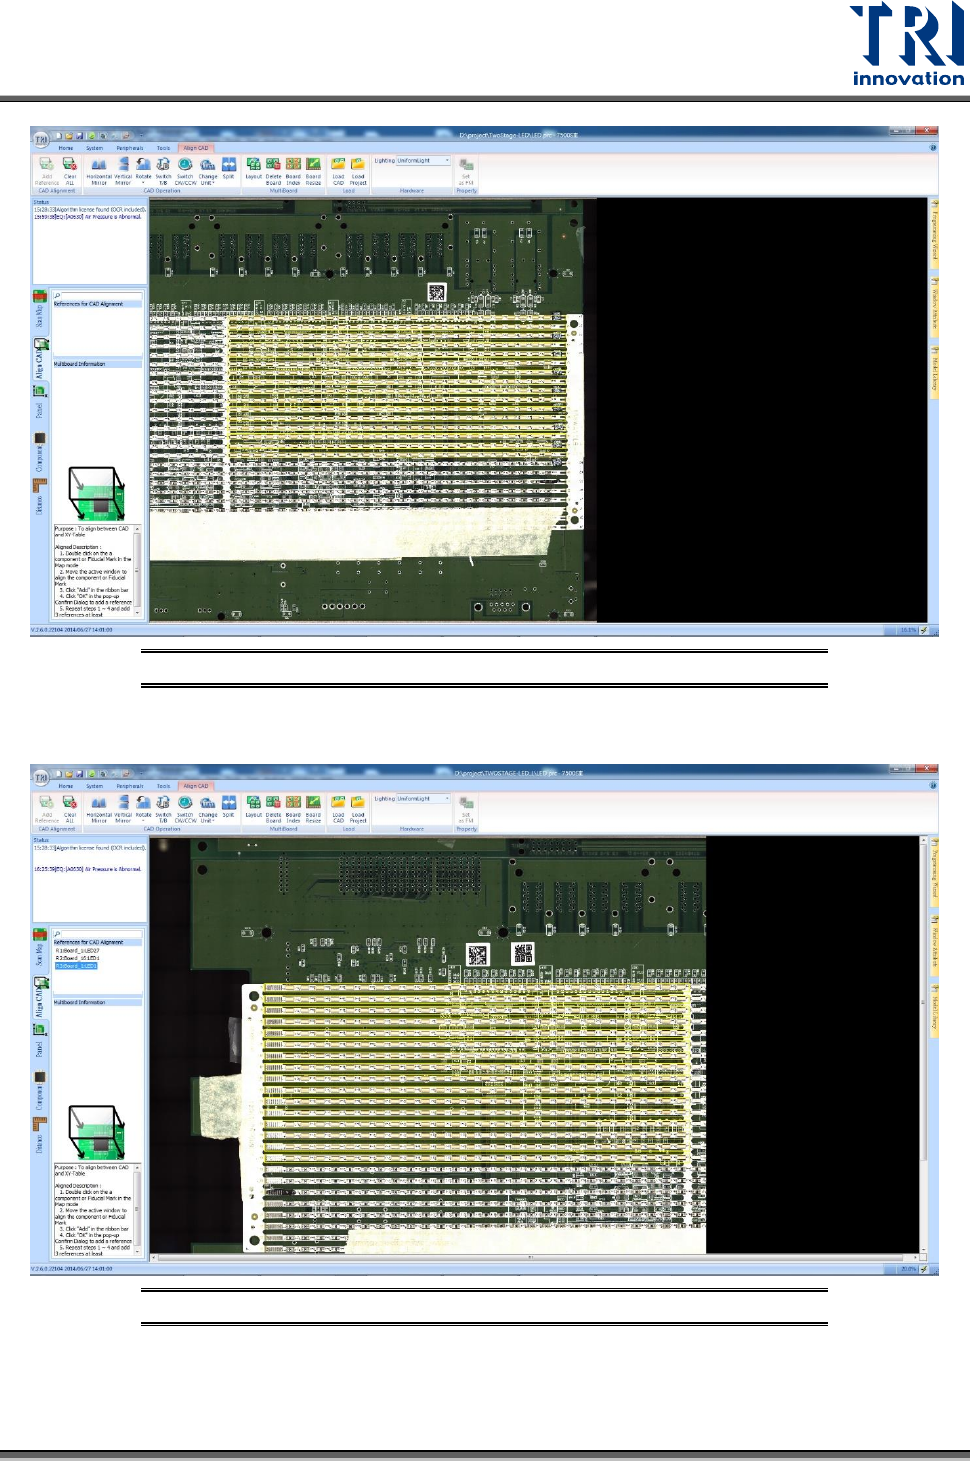The height and width of the screenshot is (1461, 970).
Task: Open the Change Unit dropdown in the upper window
Action: (207, 170)
